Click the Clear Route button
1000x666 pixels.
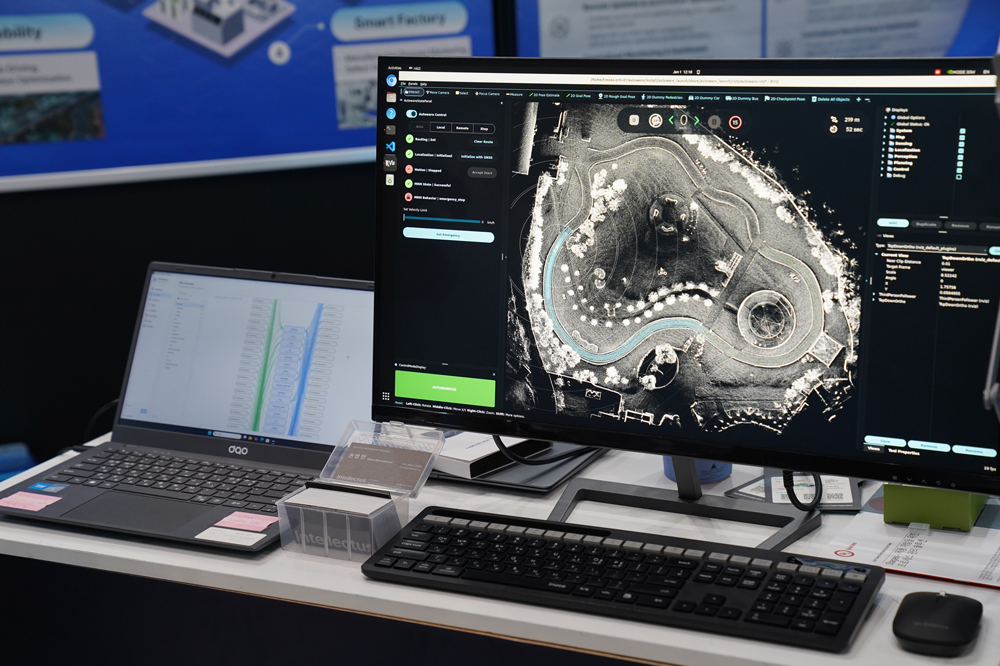483,142
